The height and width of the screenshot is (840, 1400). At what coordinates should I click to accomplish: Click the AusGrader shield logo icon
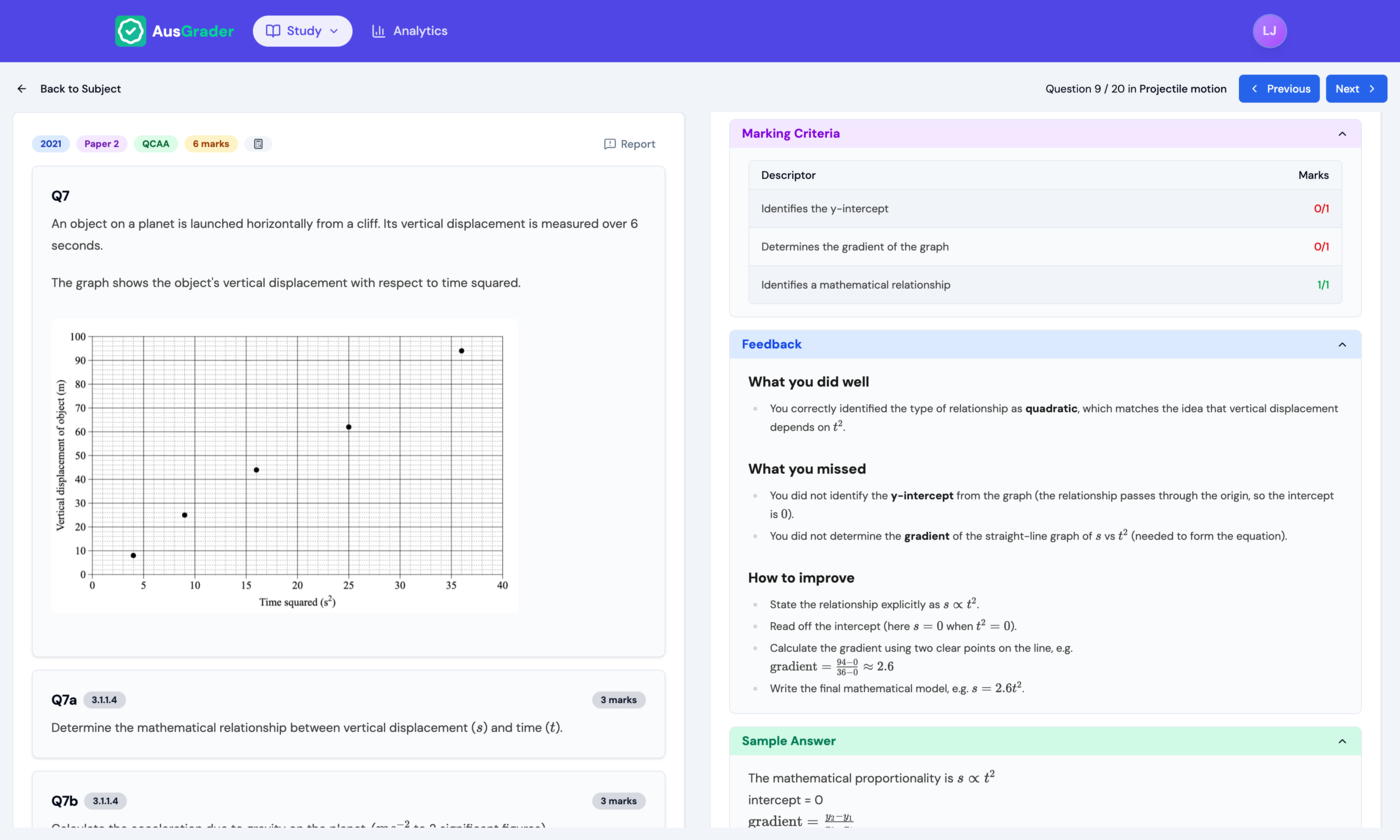[131, 31]
